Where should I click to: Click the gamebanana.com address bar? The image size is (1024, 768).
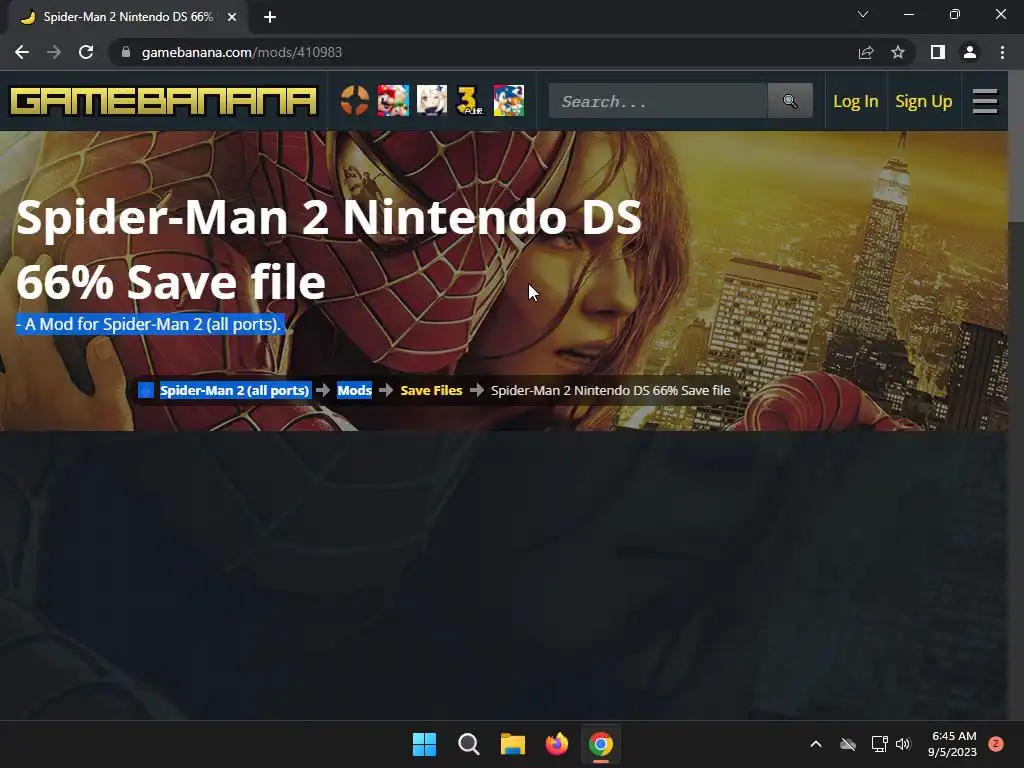pos(483,52)
